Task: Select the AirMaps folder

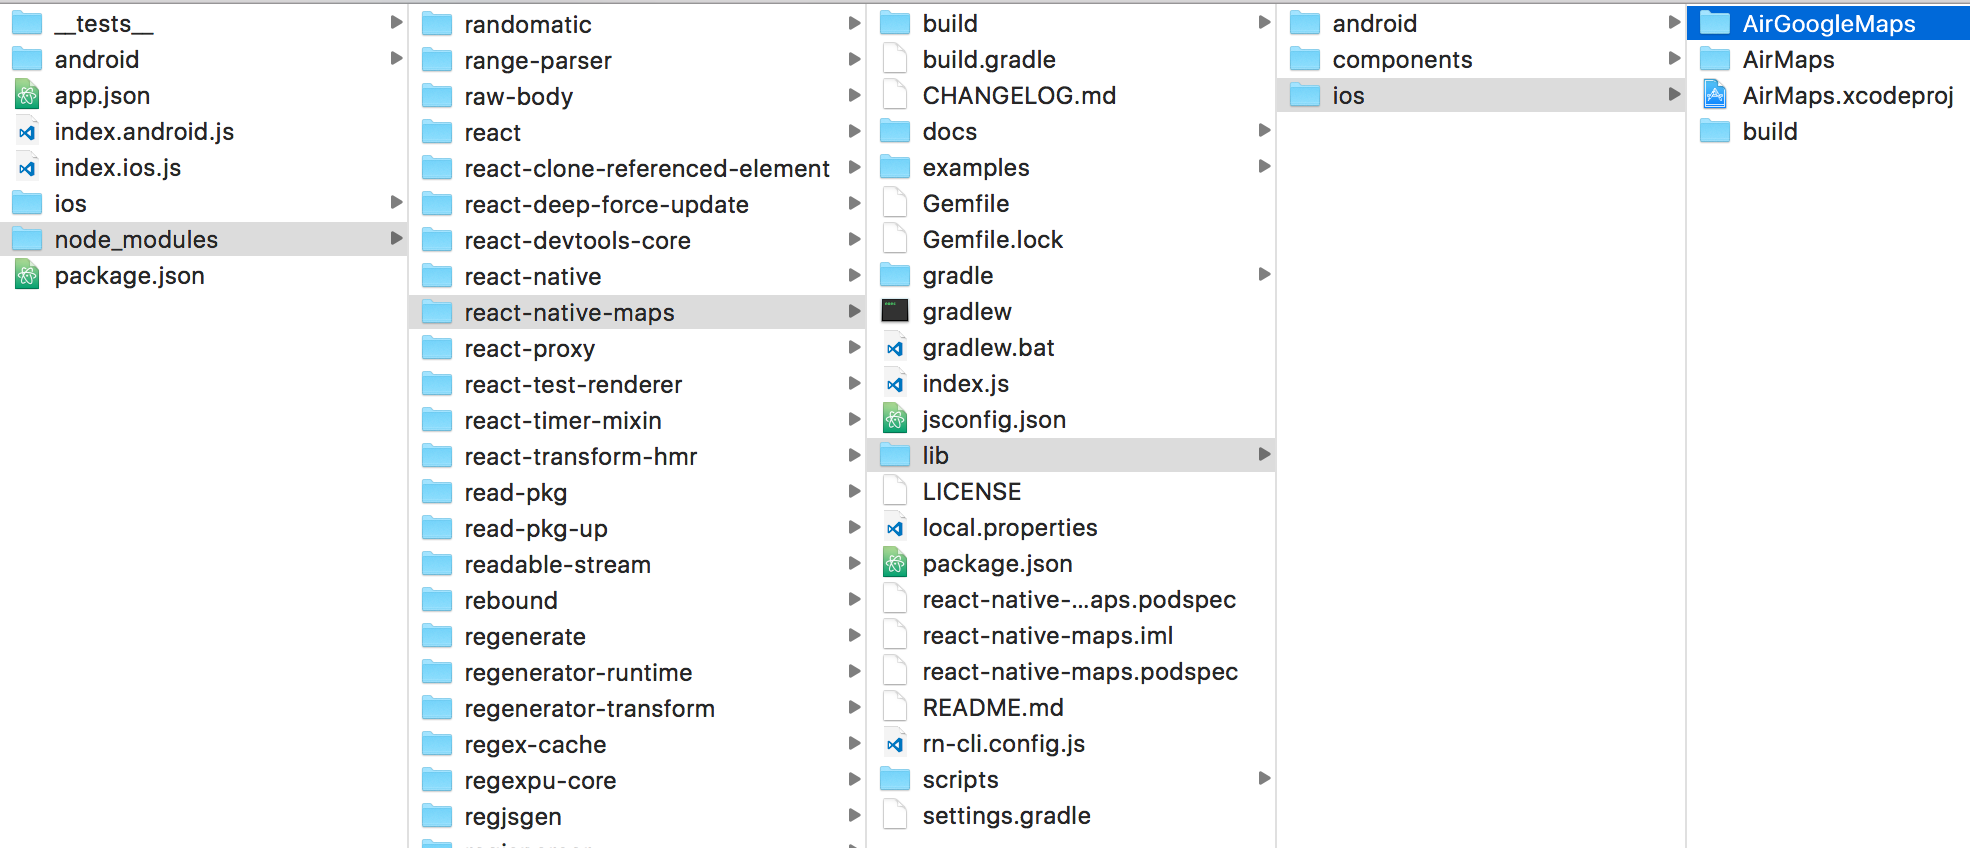Action: coord(1829,60)
